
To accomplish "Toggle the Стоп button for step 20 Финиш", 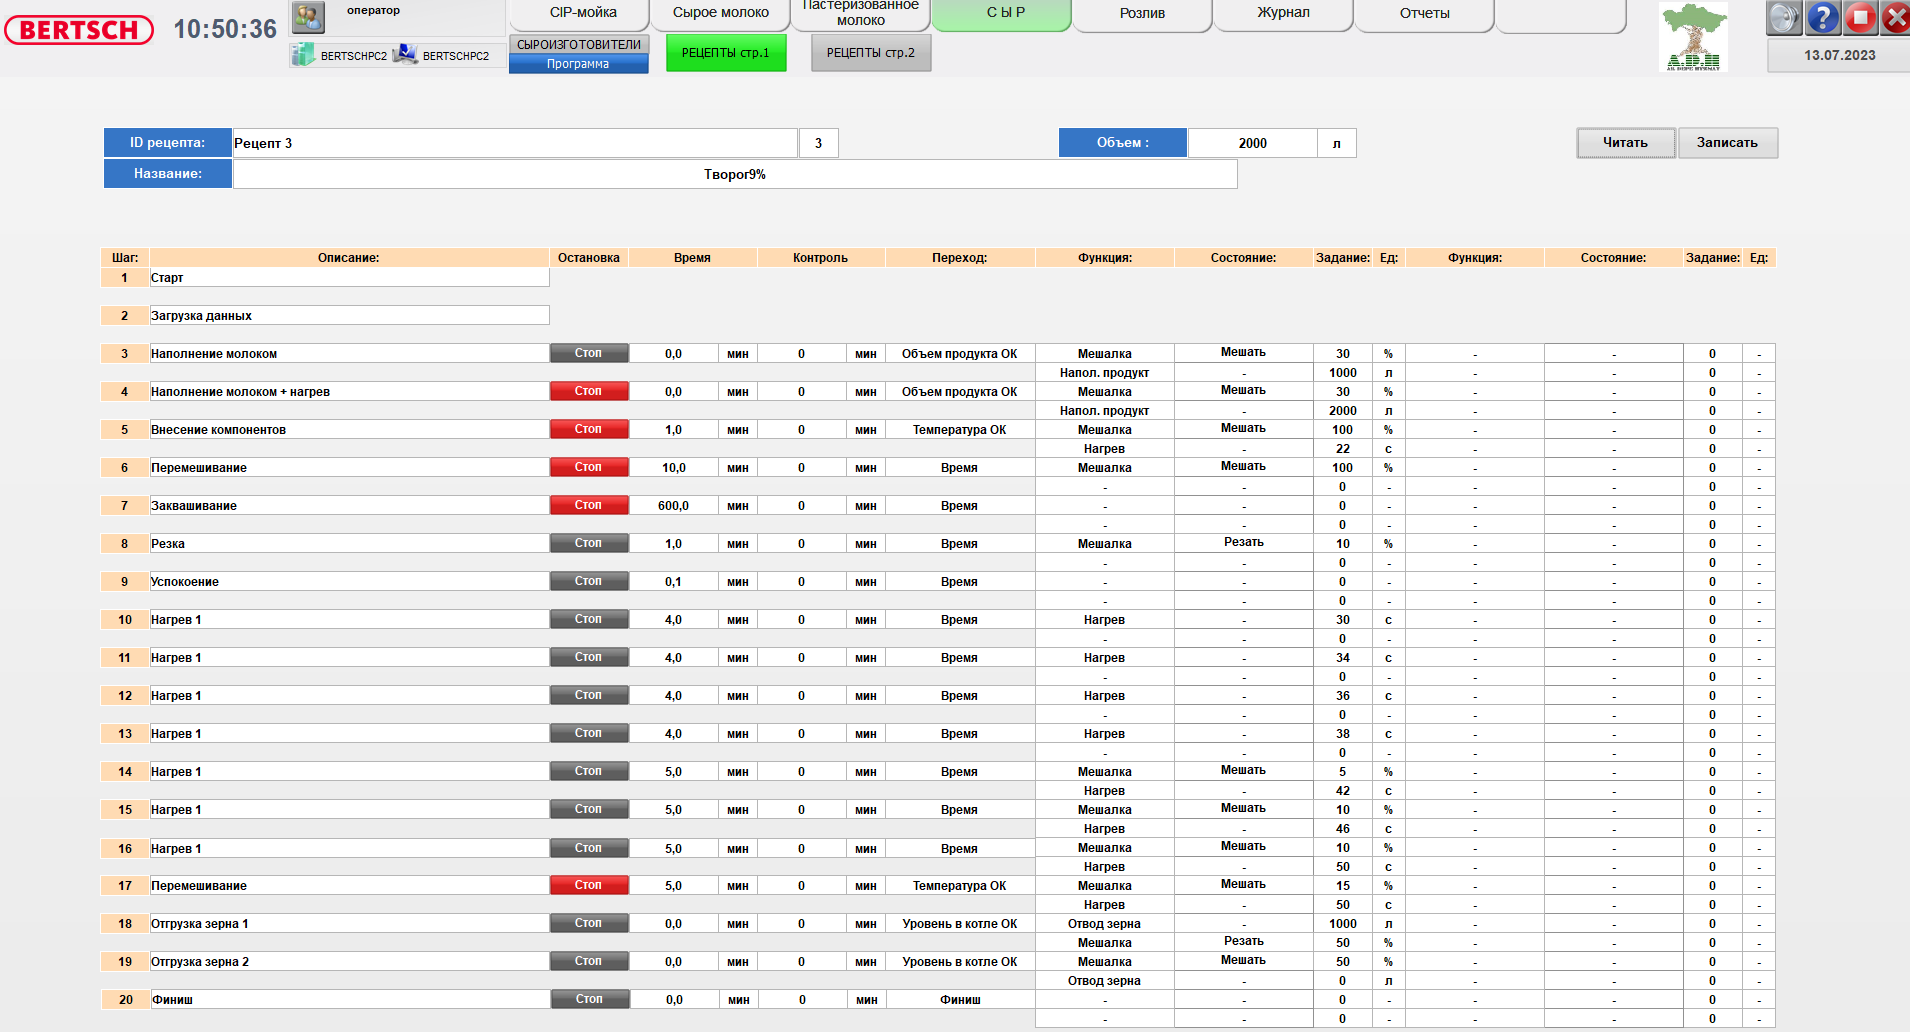I will tap(589, 999).
